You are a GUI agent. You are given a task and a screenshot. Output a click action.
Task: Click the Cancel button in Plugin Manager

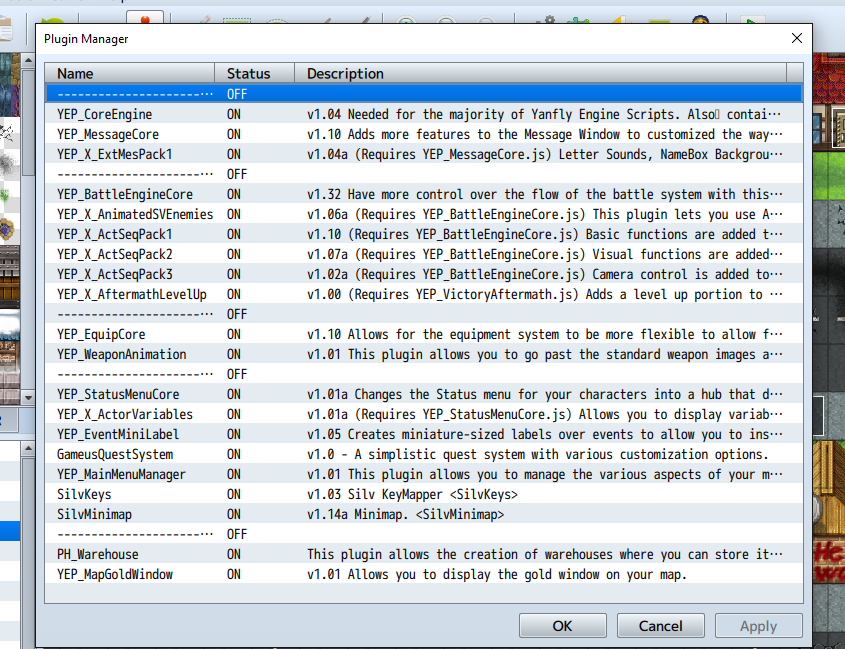tap(661, 626)
